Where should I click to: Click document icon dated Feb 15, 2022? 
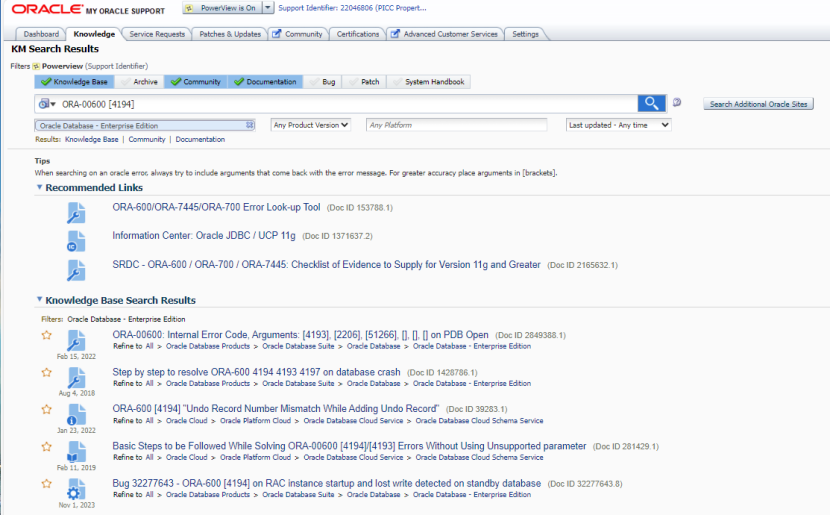tap(76, 341)
